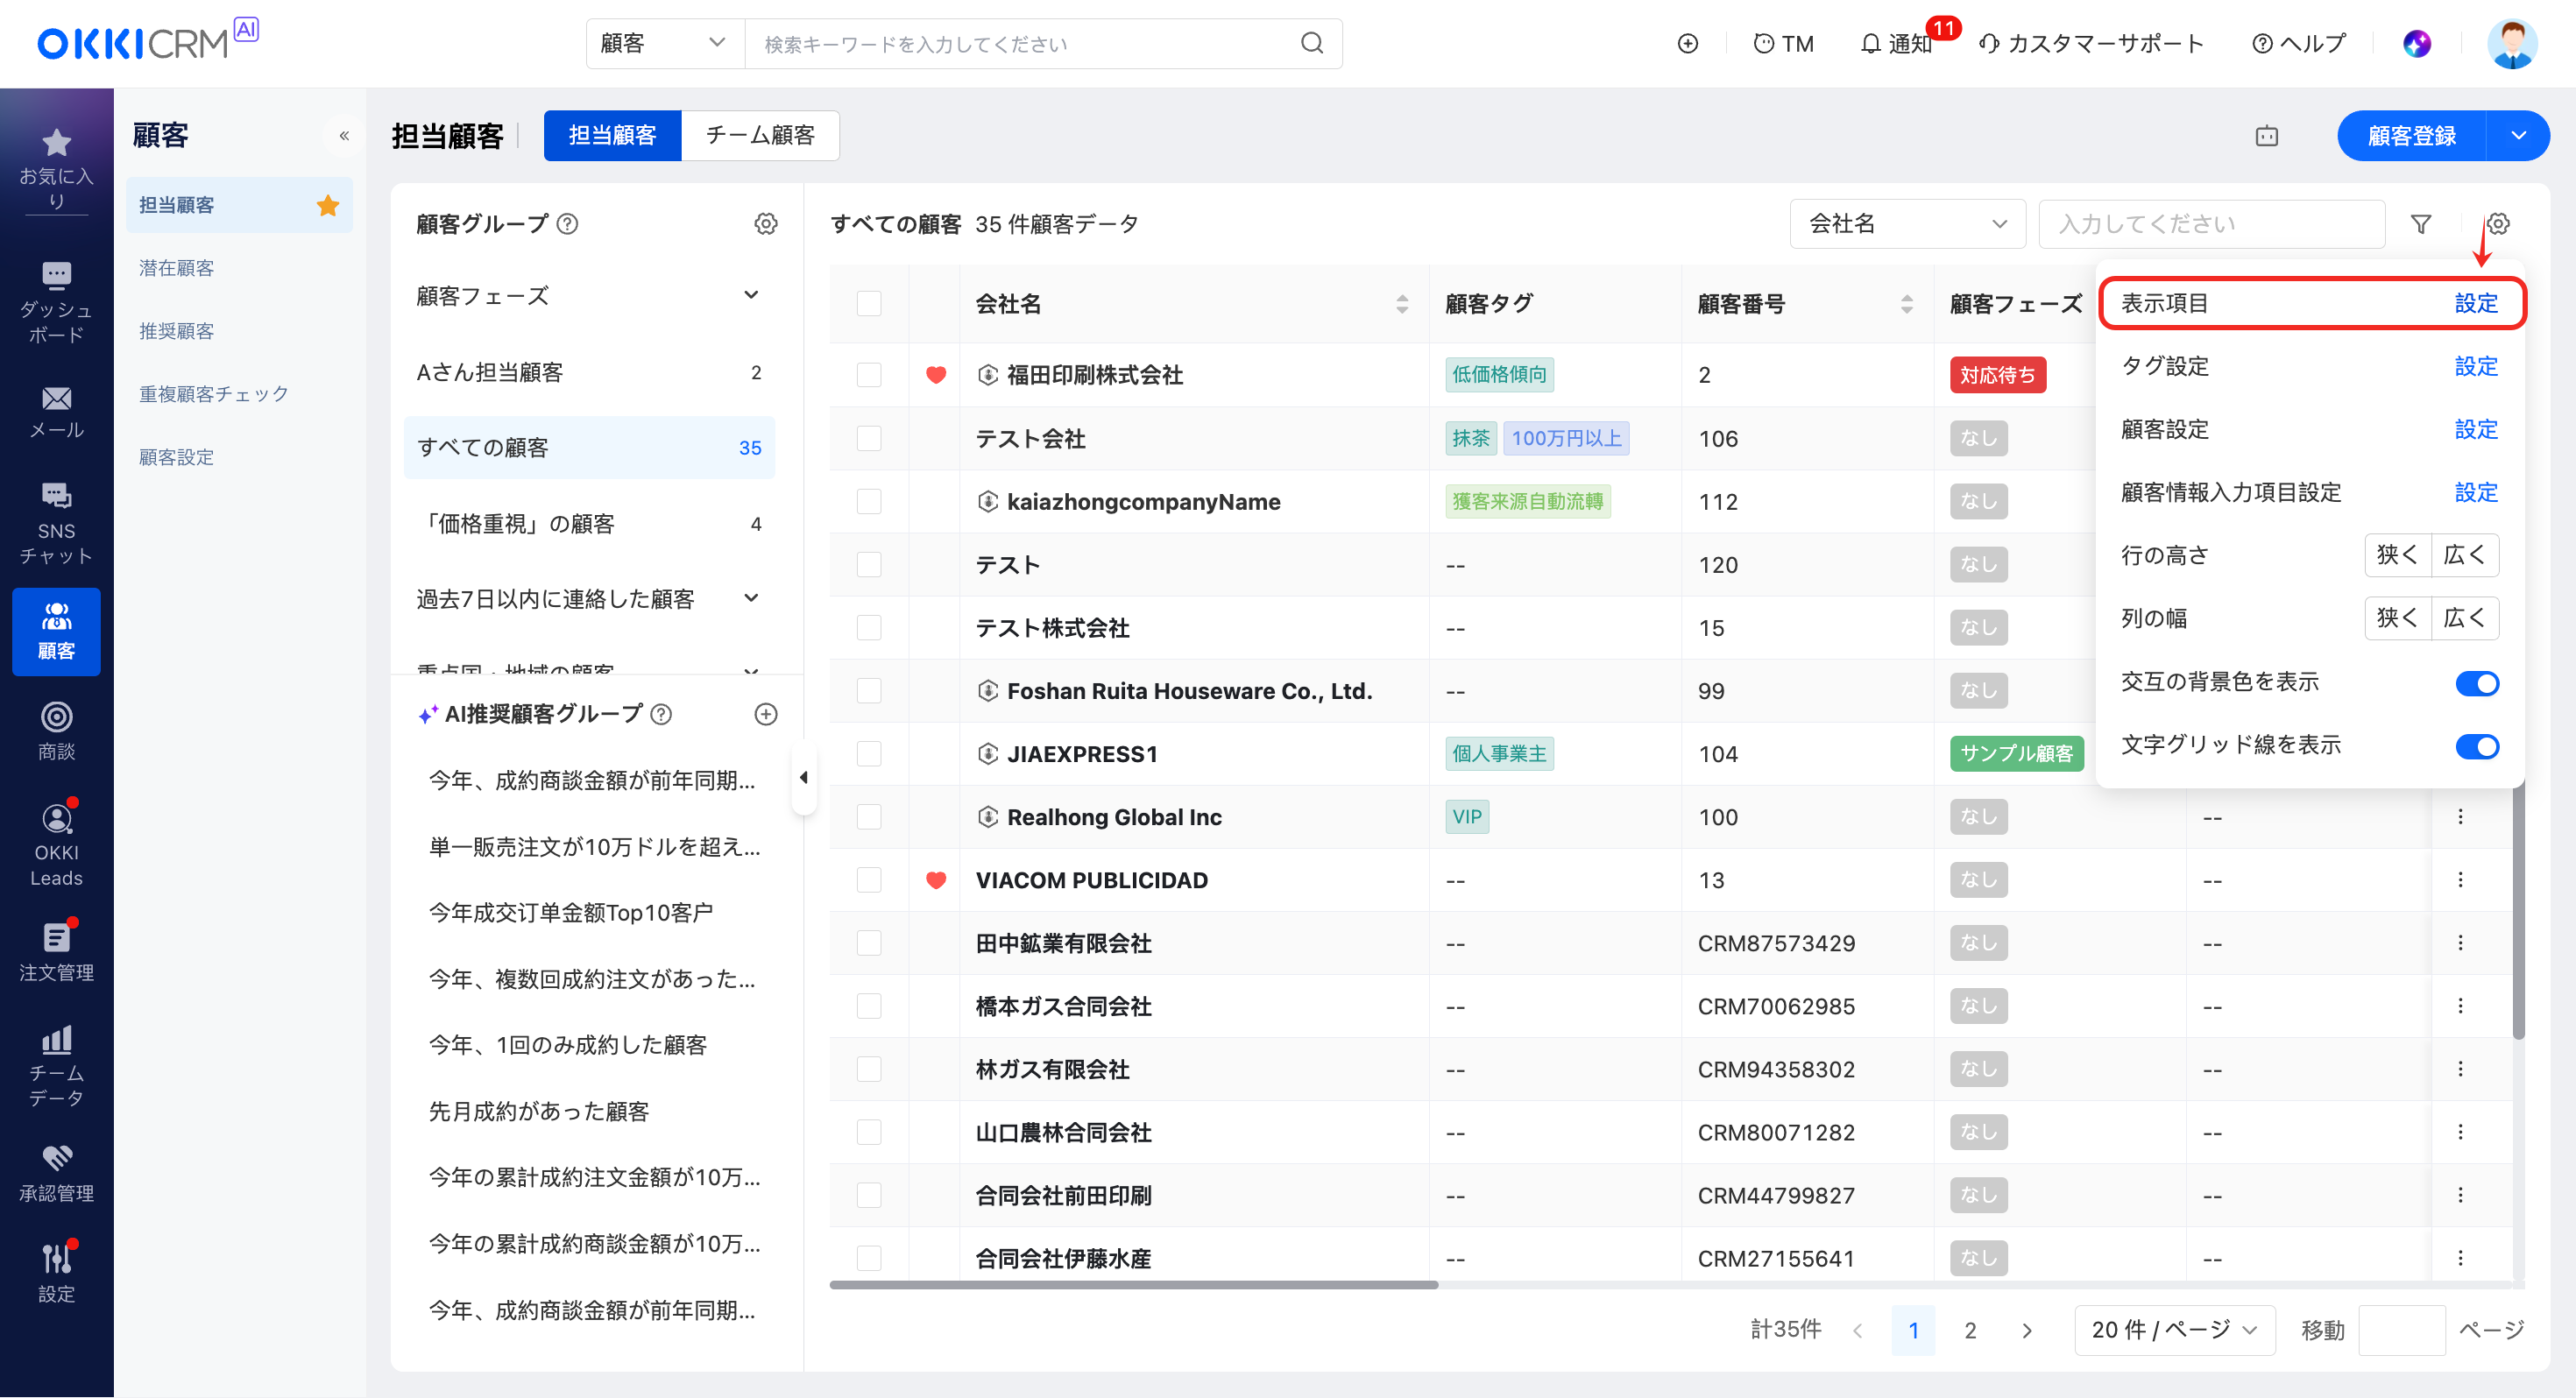Check the box for the テスト会社 row

[868, 438]
